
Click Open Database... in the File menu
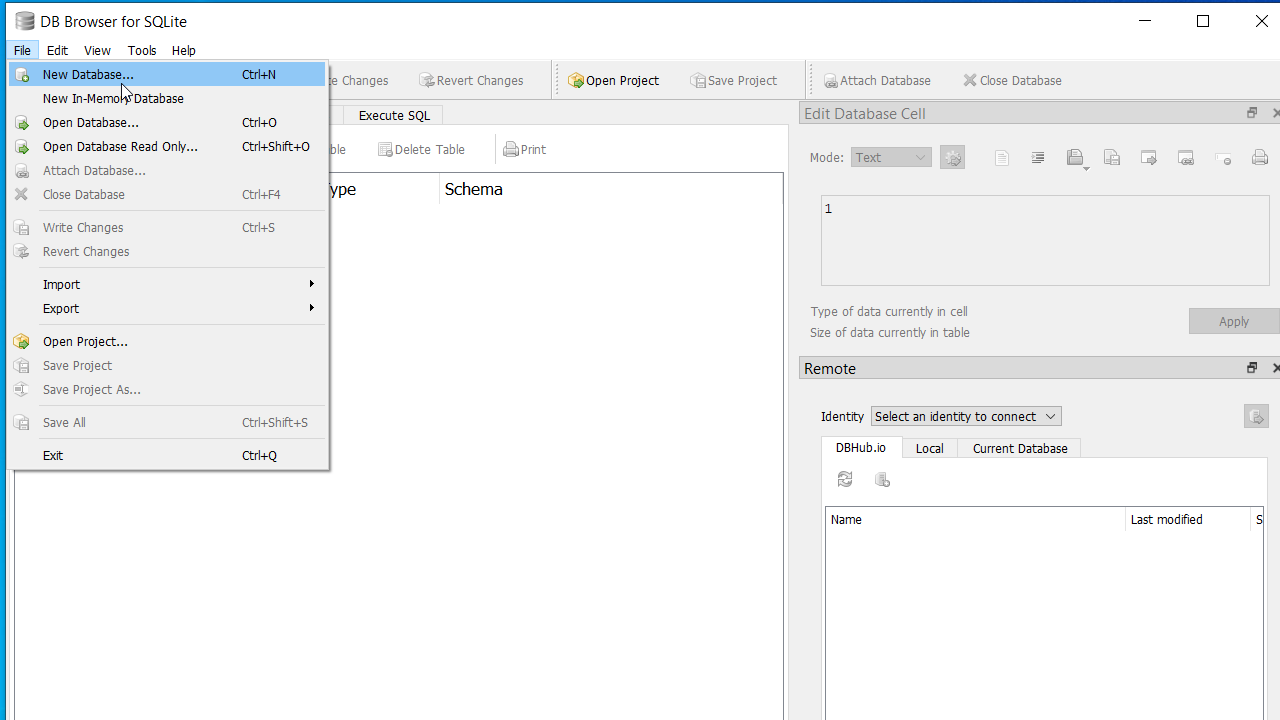coord(167,122)
